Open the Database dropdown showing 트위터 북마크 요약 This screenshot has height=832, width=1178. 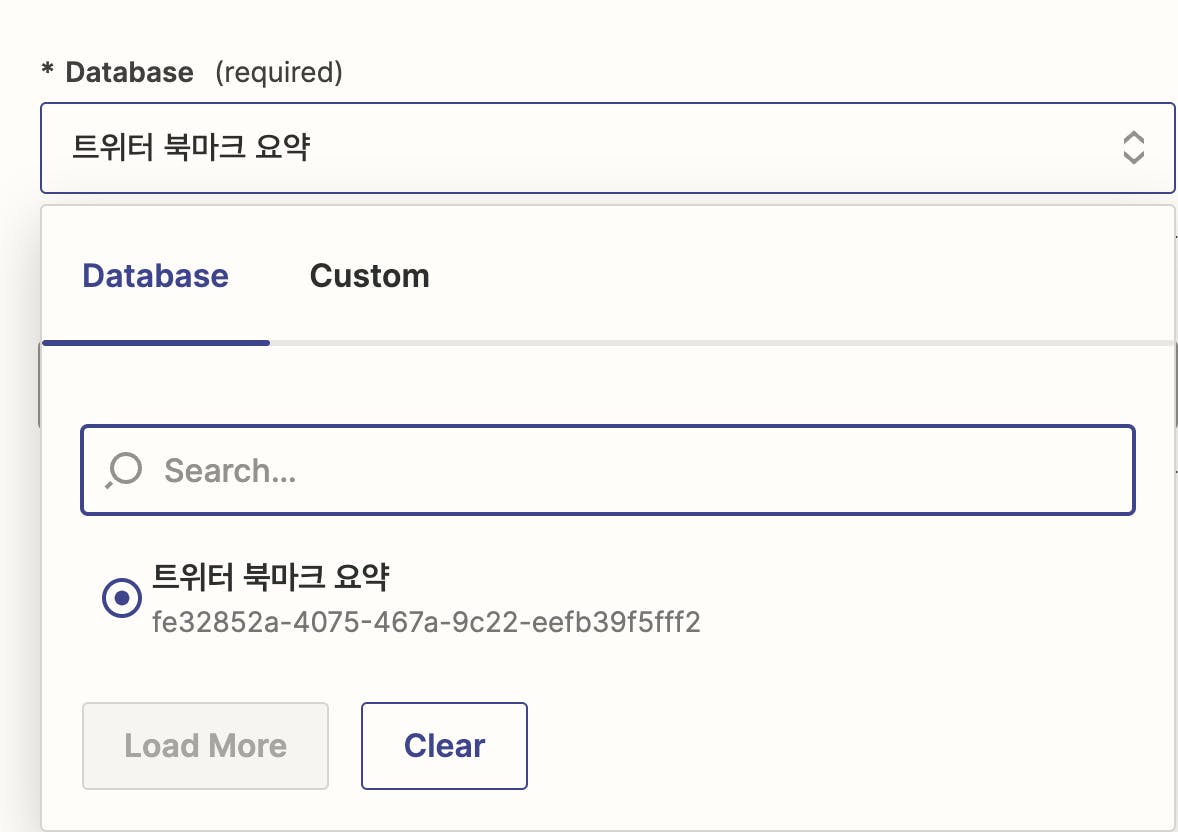607,148
